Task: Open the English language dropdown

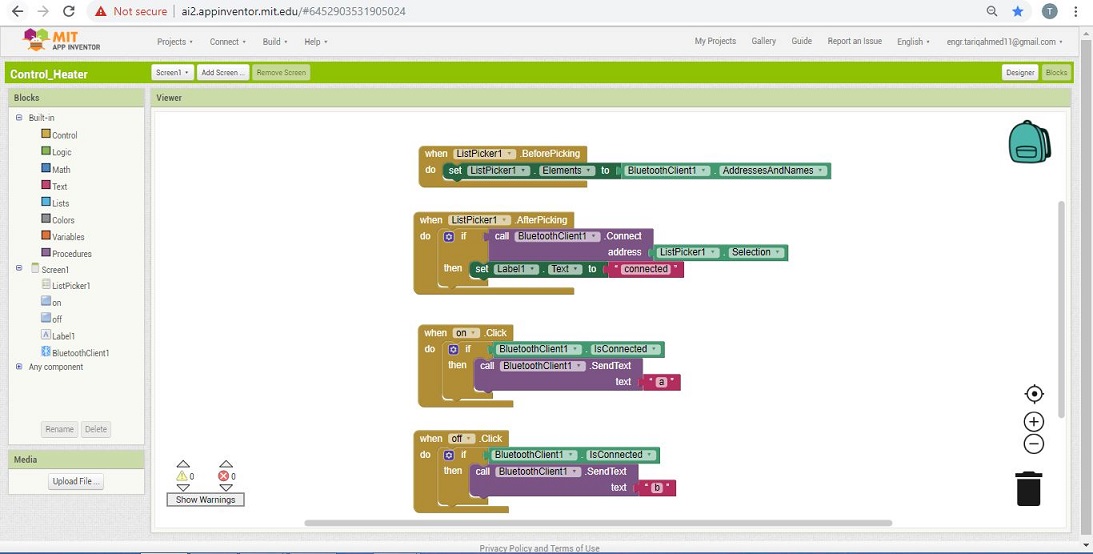Action: coord(913,42)
